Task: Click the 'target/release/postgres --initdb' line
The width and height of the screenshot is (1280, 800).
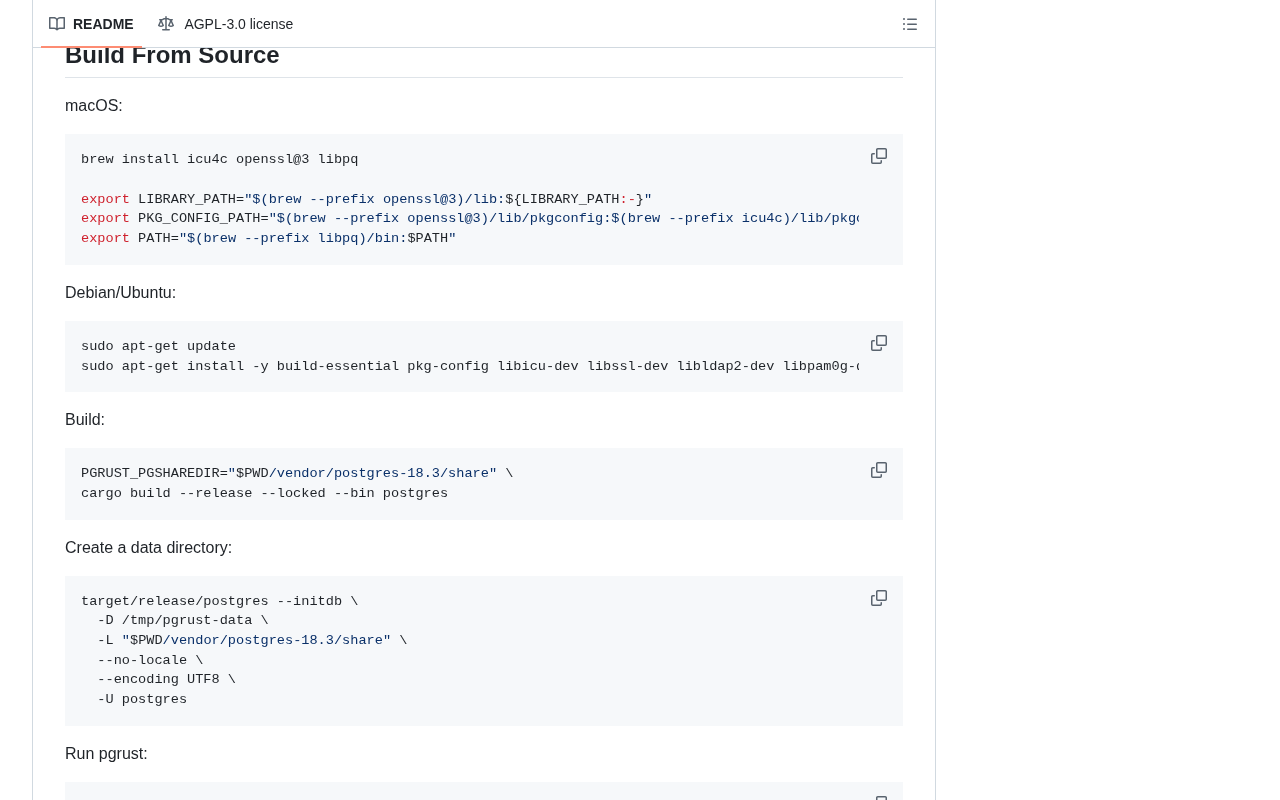Action: point(219,602)
